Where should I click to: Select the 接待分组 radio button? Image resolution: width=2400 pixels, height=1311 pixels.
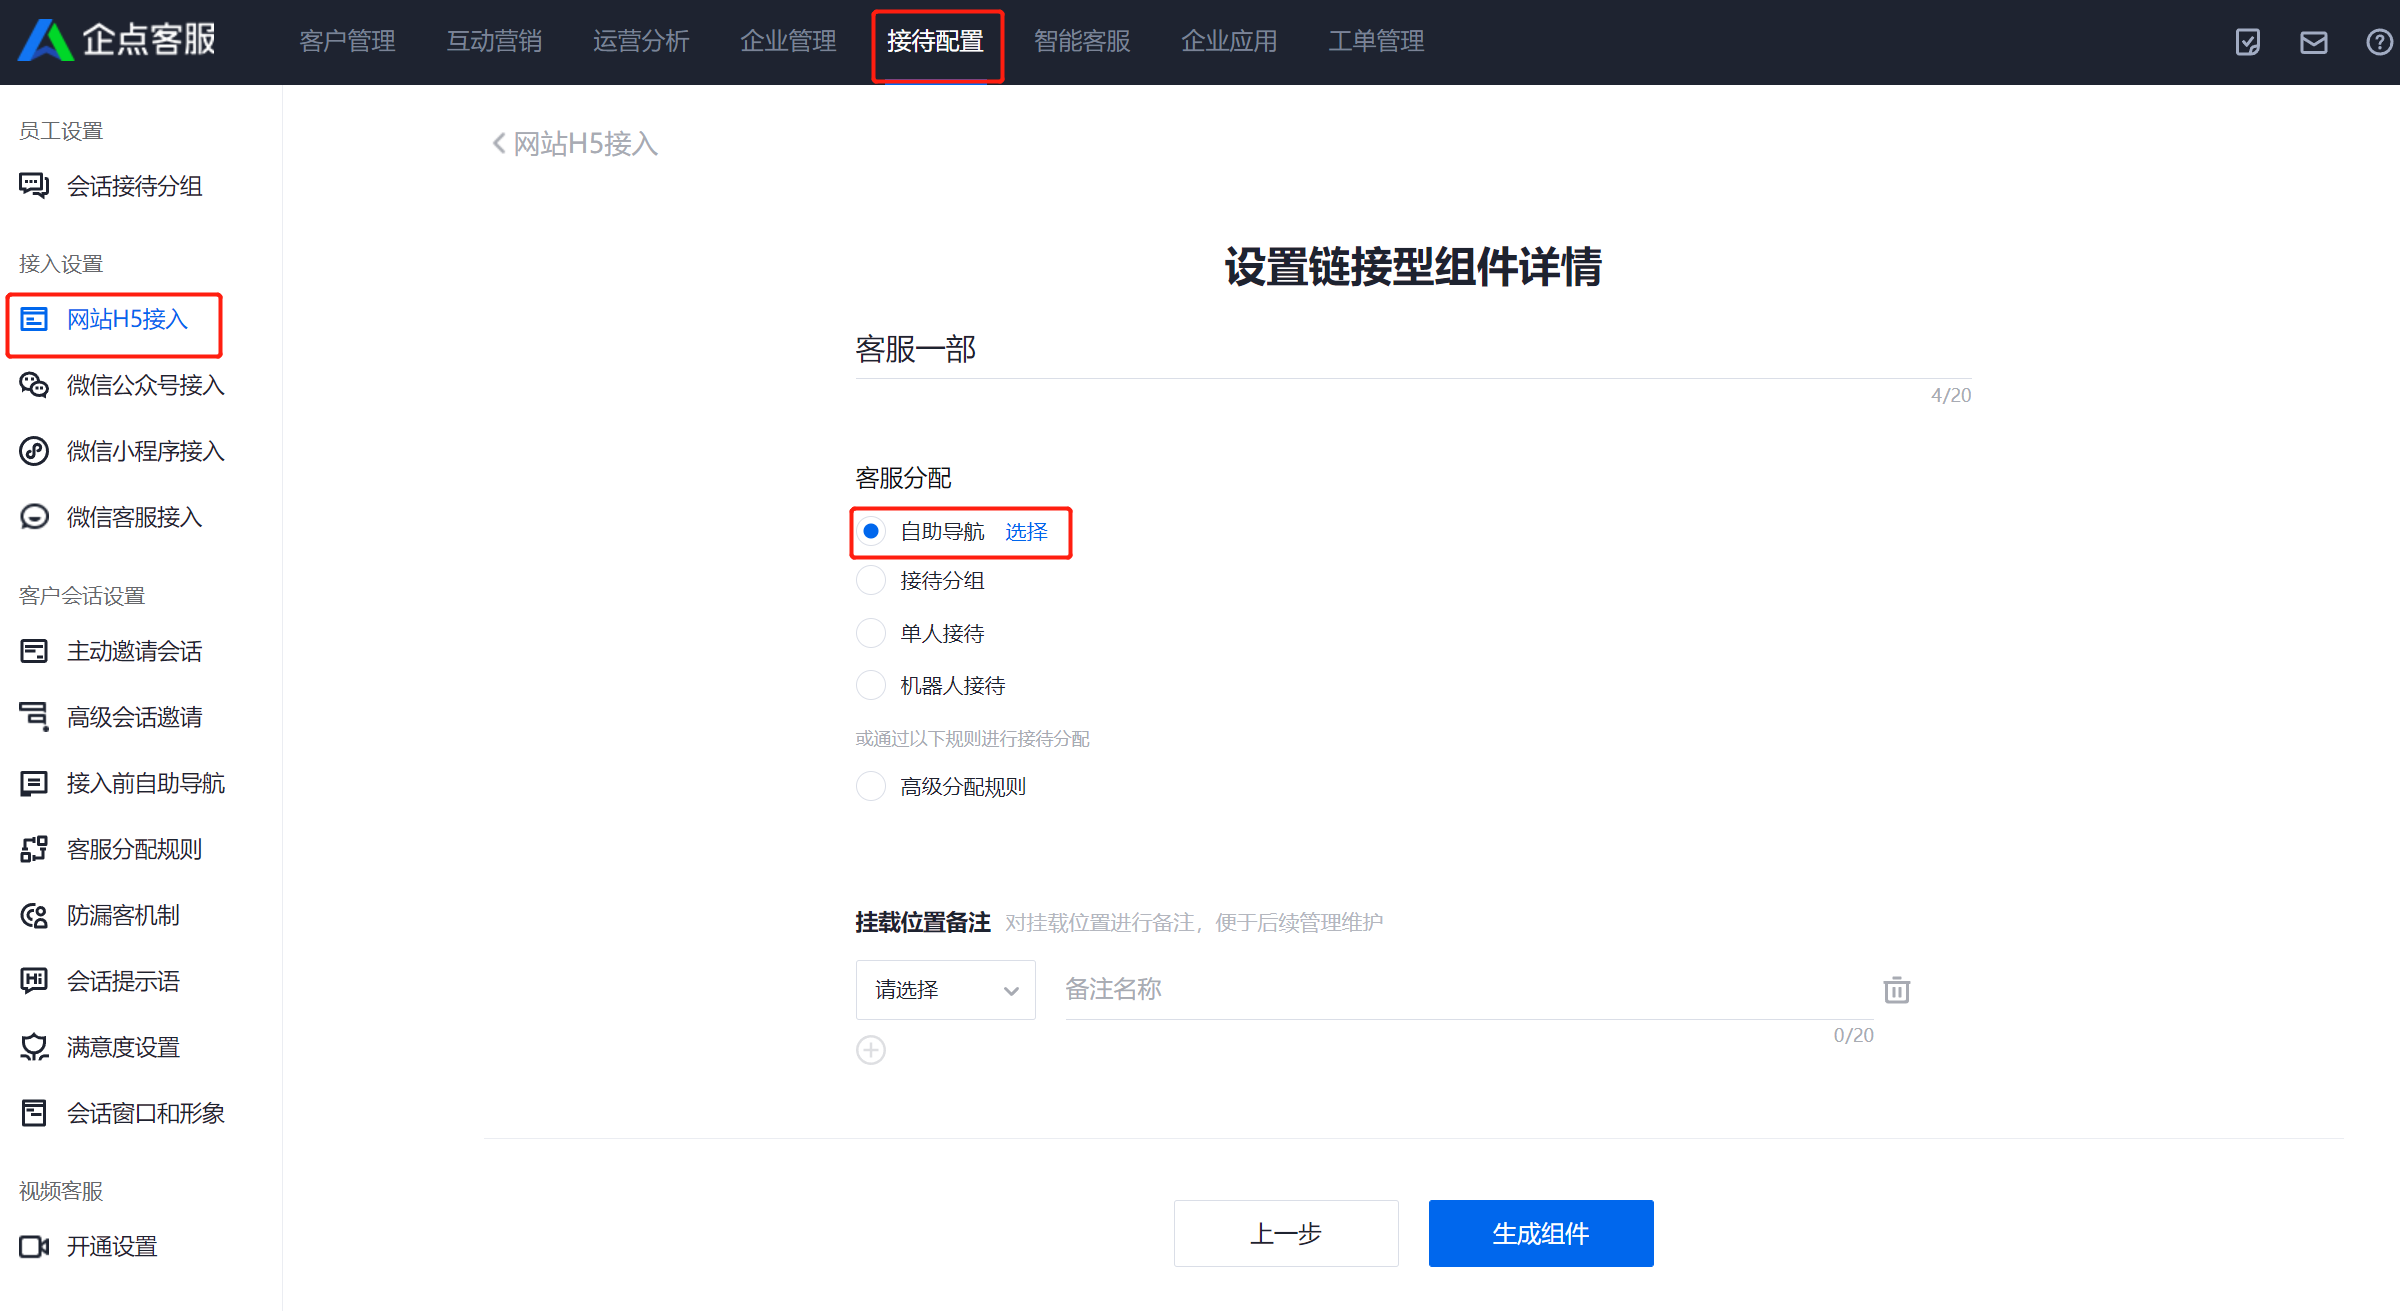(871, 580)
